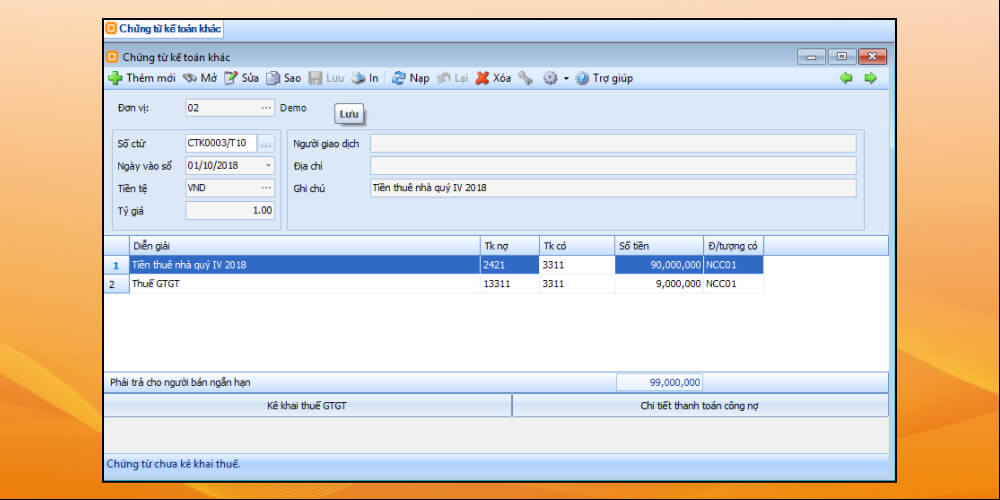The height and width of the screenshot is (500, 1000).
Task: Click the wrench tool icon
Action: [x=525, y=78]
